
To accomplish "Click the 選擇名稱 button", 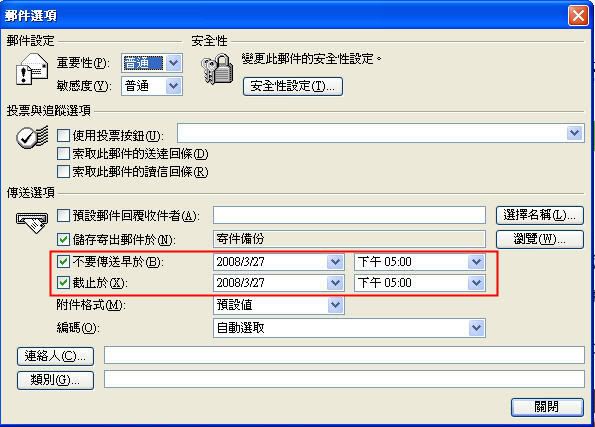I will tap(540, 216).
